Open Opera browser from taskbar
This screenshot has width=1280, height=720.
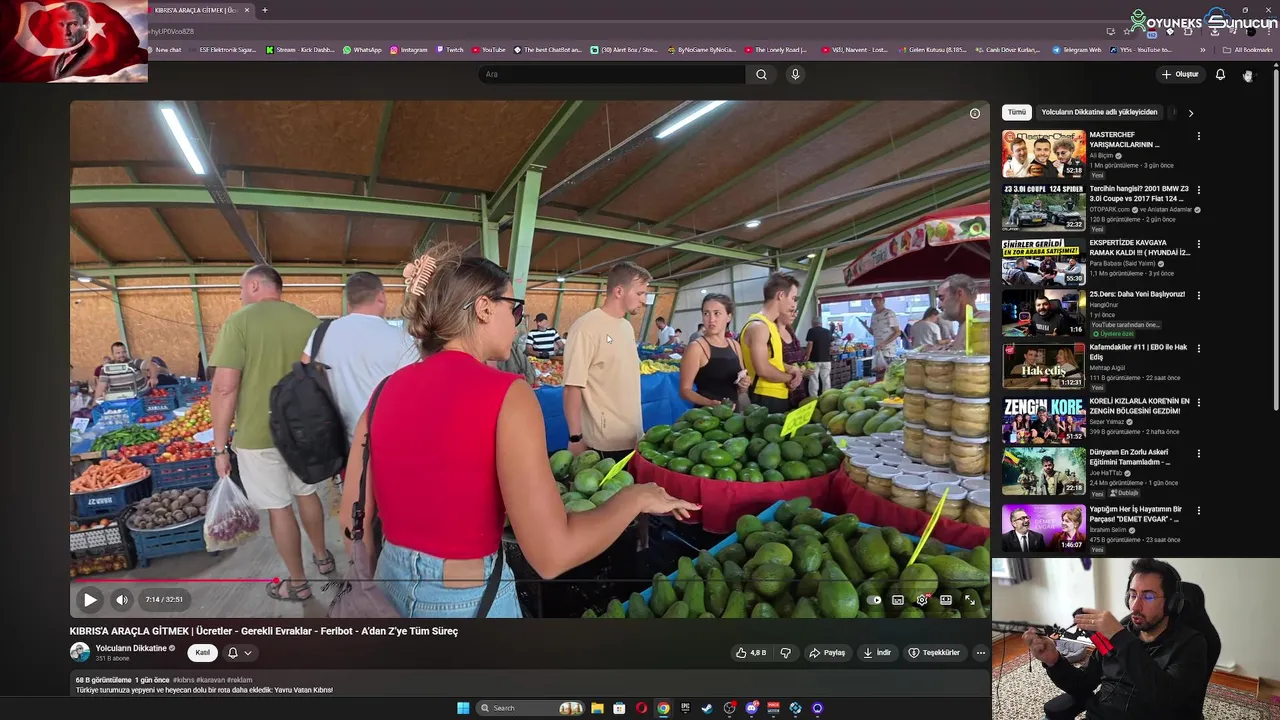(x=641, y=708)
